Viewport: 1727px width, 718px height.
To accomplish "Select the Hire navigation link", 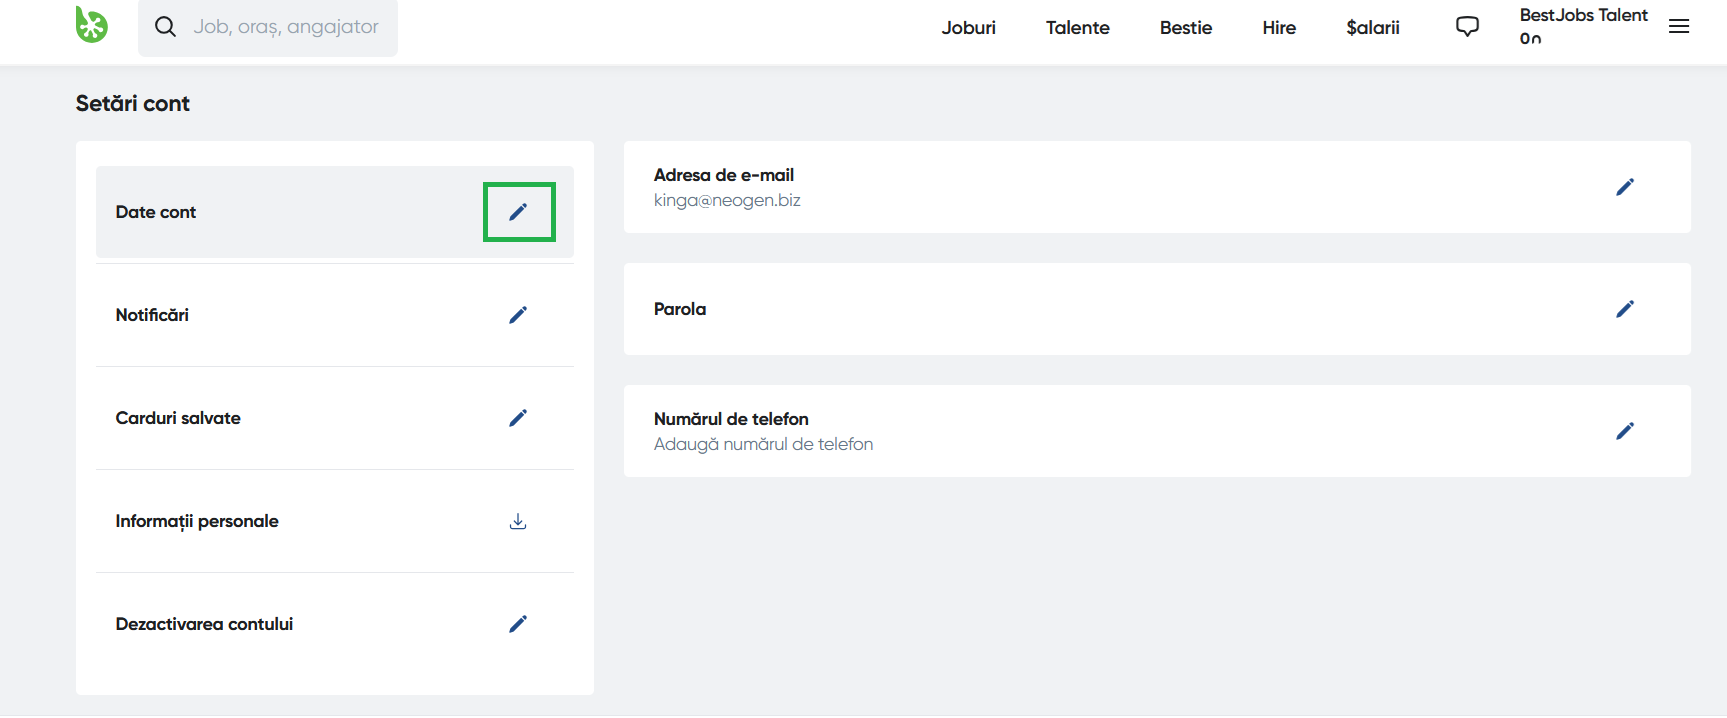I will [1279, 28].
